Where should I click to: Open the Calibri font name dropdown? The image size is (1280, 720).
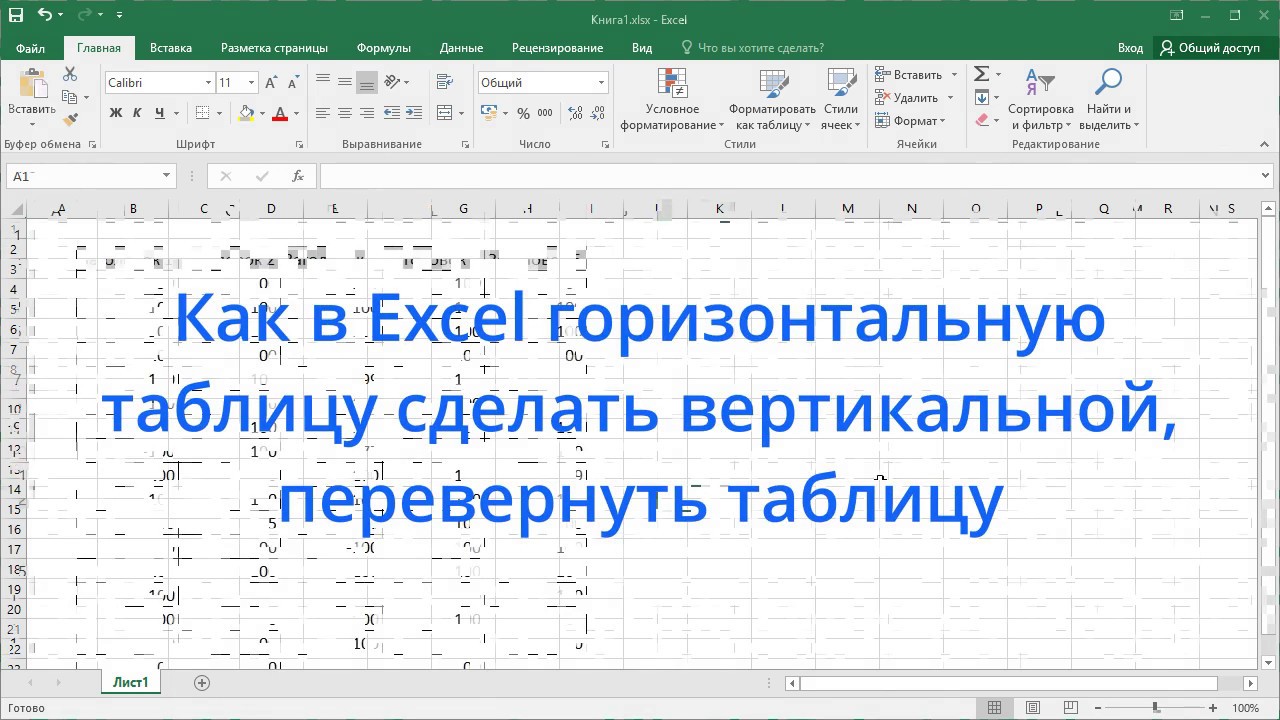pos(208,83)
